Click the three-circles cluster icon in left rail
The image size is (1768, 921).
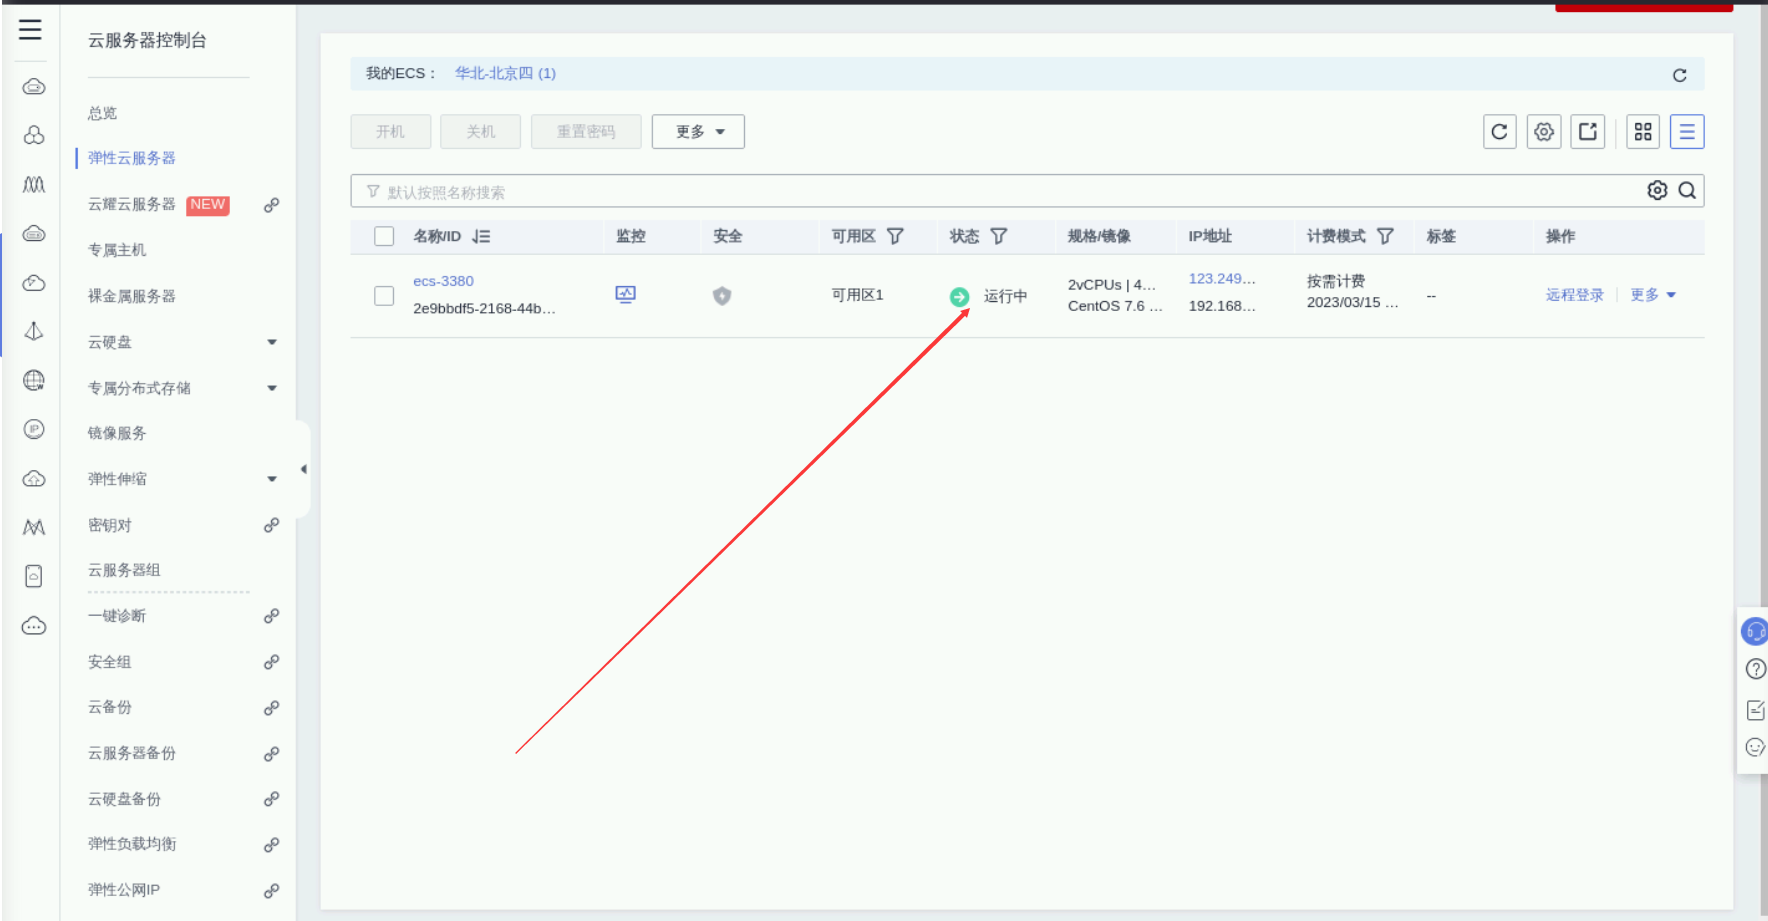point(34,135)
